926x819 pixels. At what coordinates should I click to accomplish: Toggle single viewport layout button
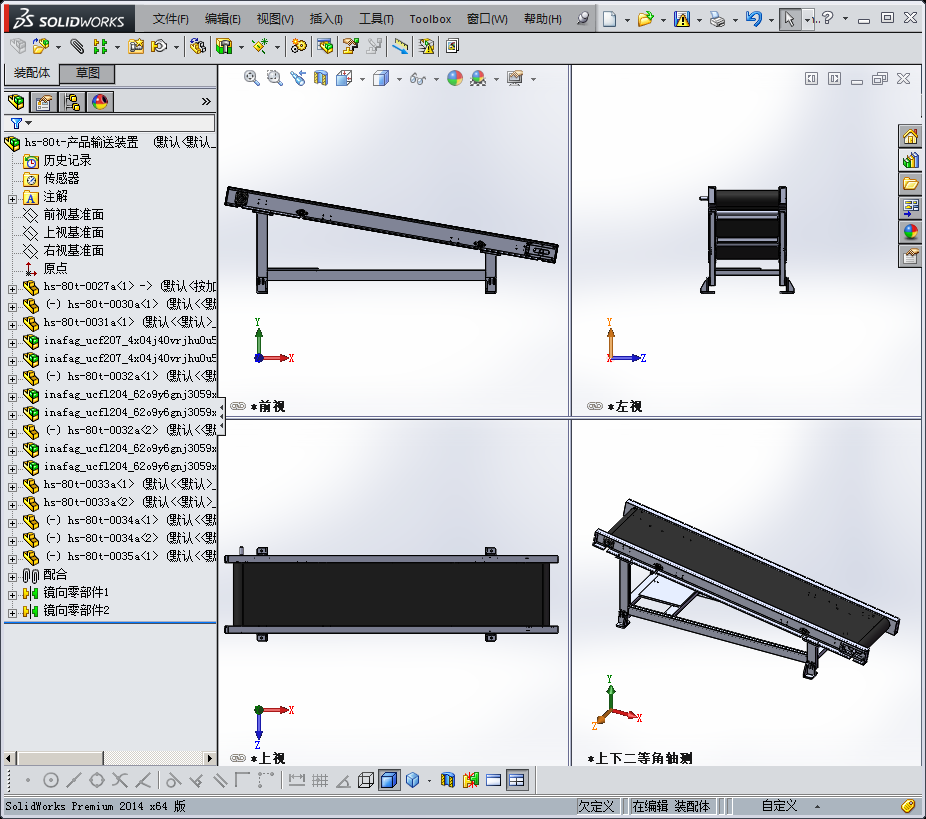493,780
